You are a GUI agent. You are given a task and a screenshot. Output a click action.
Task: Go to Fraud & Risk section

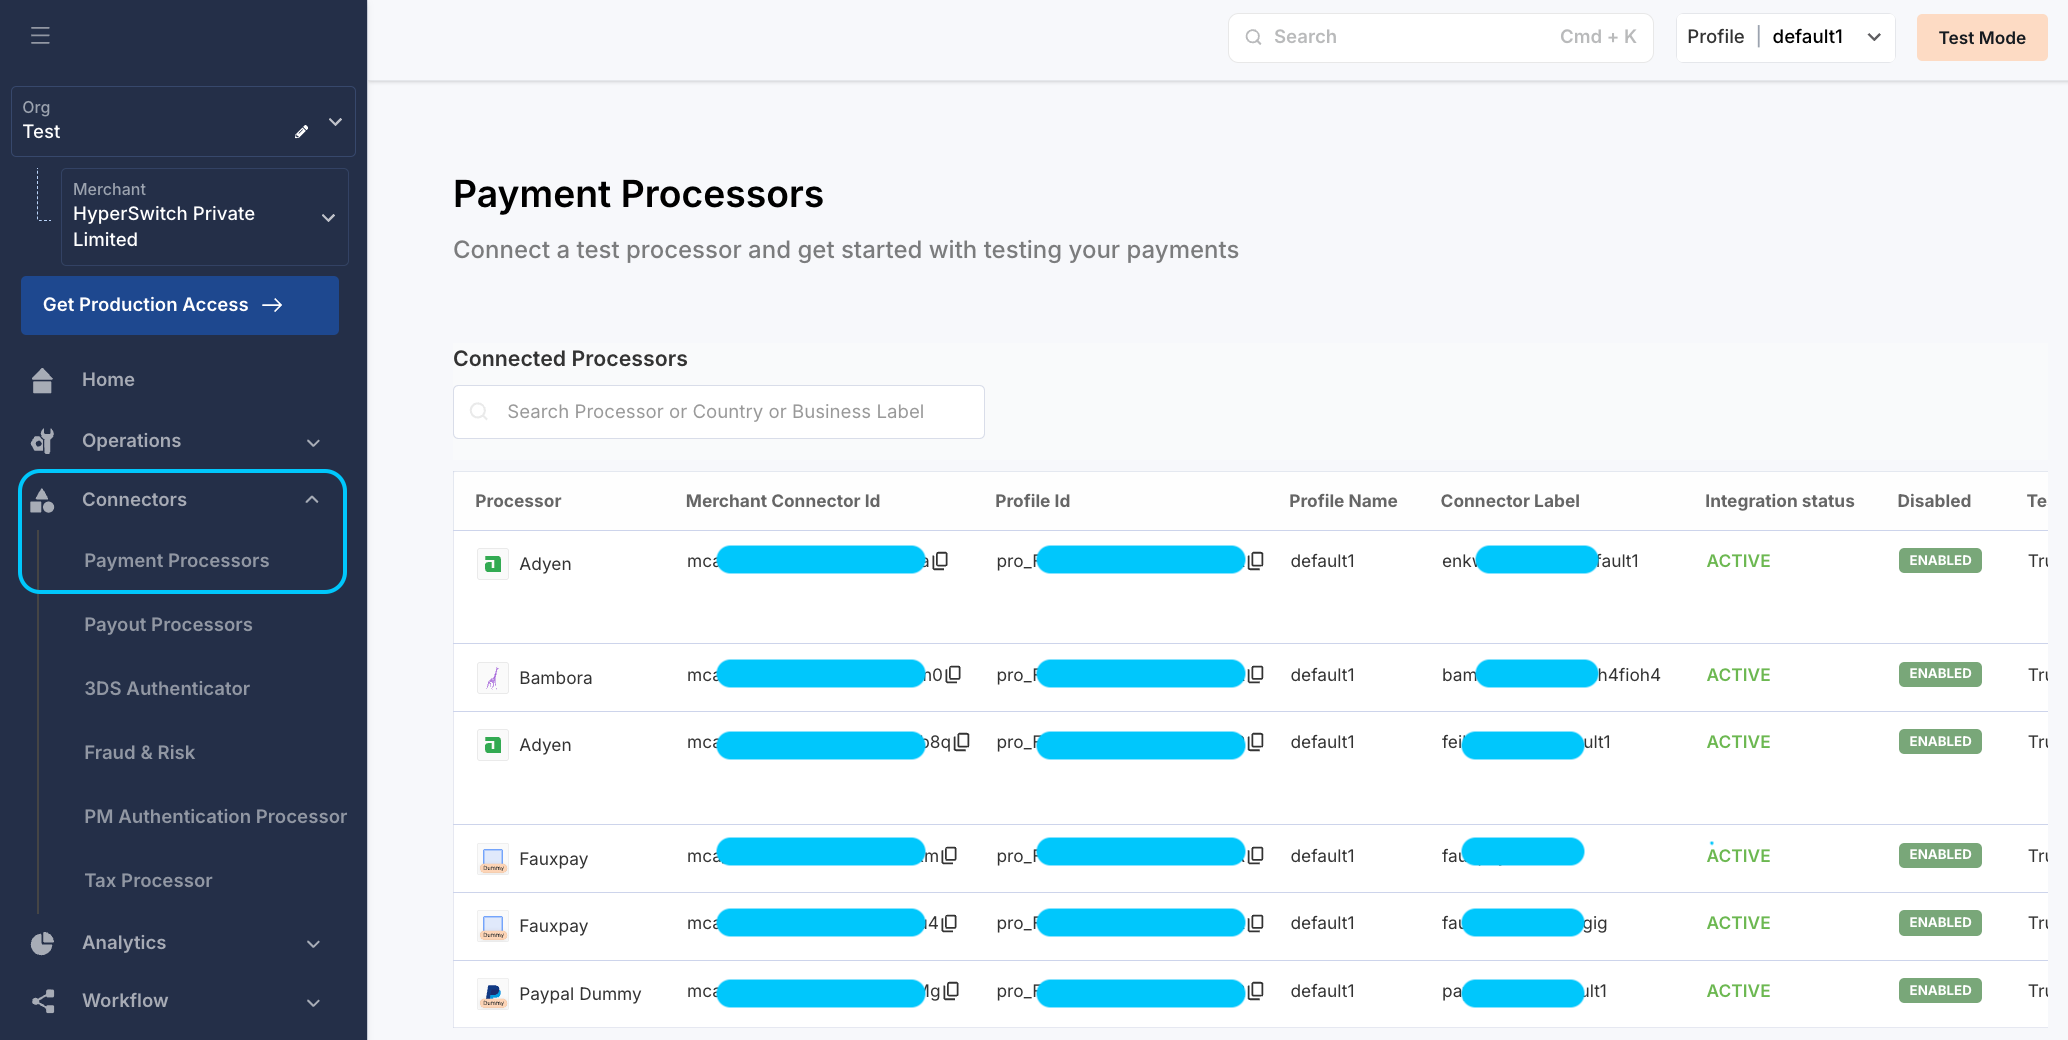[x=139, y=753]
